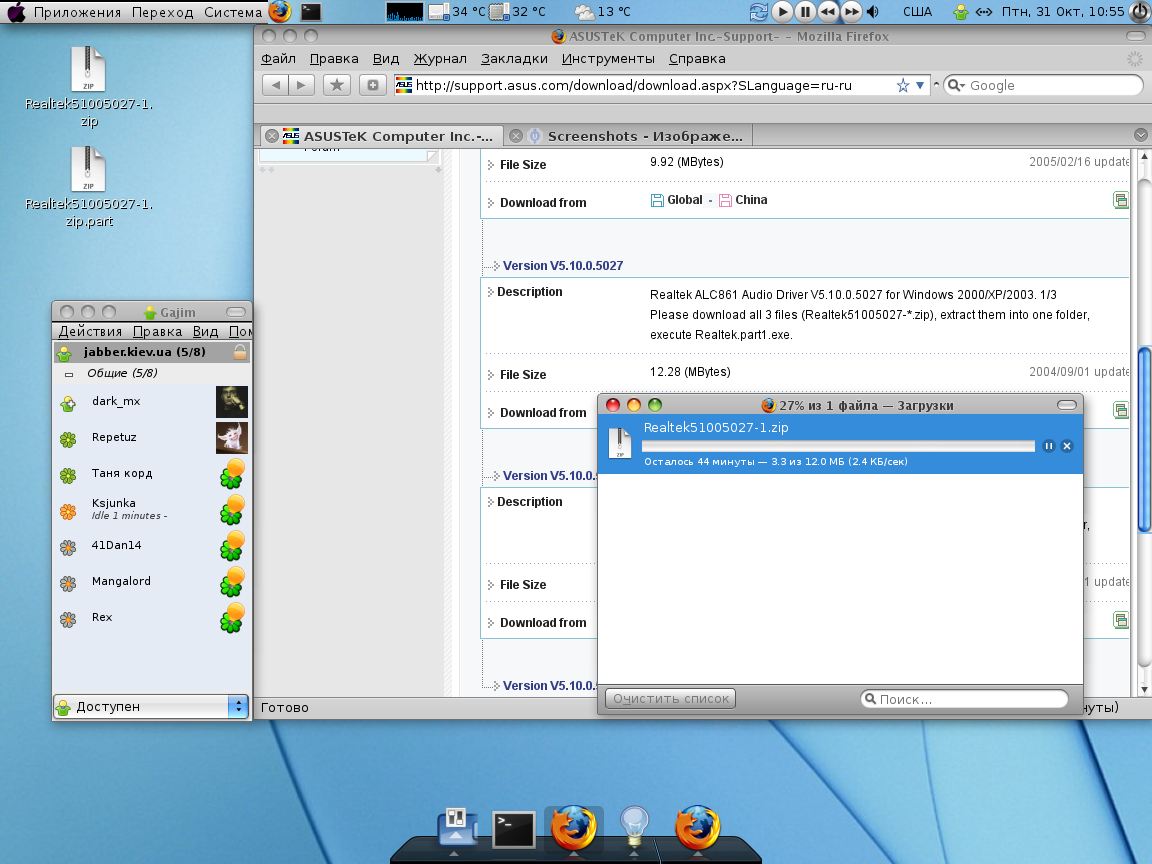Image resolution: width=1152 pixels, height=864 pixels.
Task: Click the new tab toolbar button
Action: (x=372, y=85)
